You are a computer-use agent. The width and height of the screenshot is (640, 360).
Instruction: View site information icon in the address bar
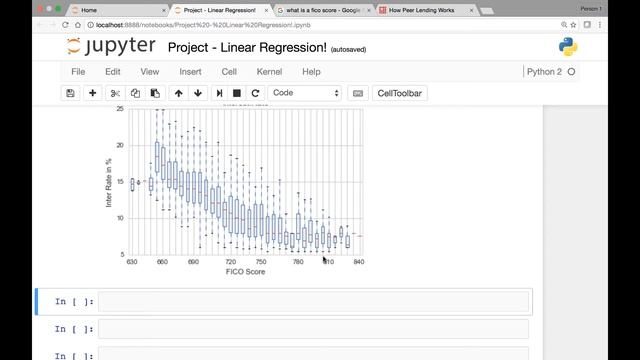pos(91,25)
